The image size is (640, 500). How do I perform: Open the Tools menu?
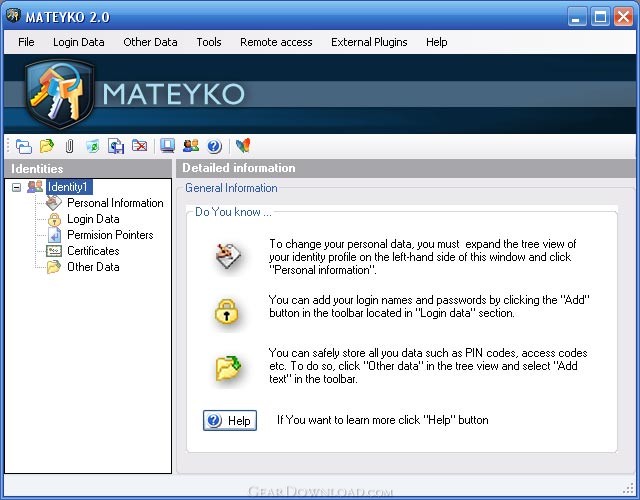(209, 42)
